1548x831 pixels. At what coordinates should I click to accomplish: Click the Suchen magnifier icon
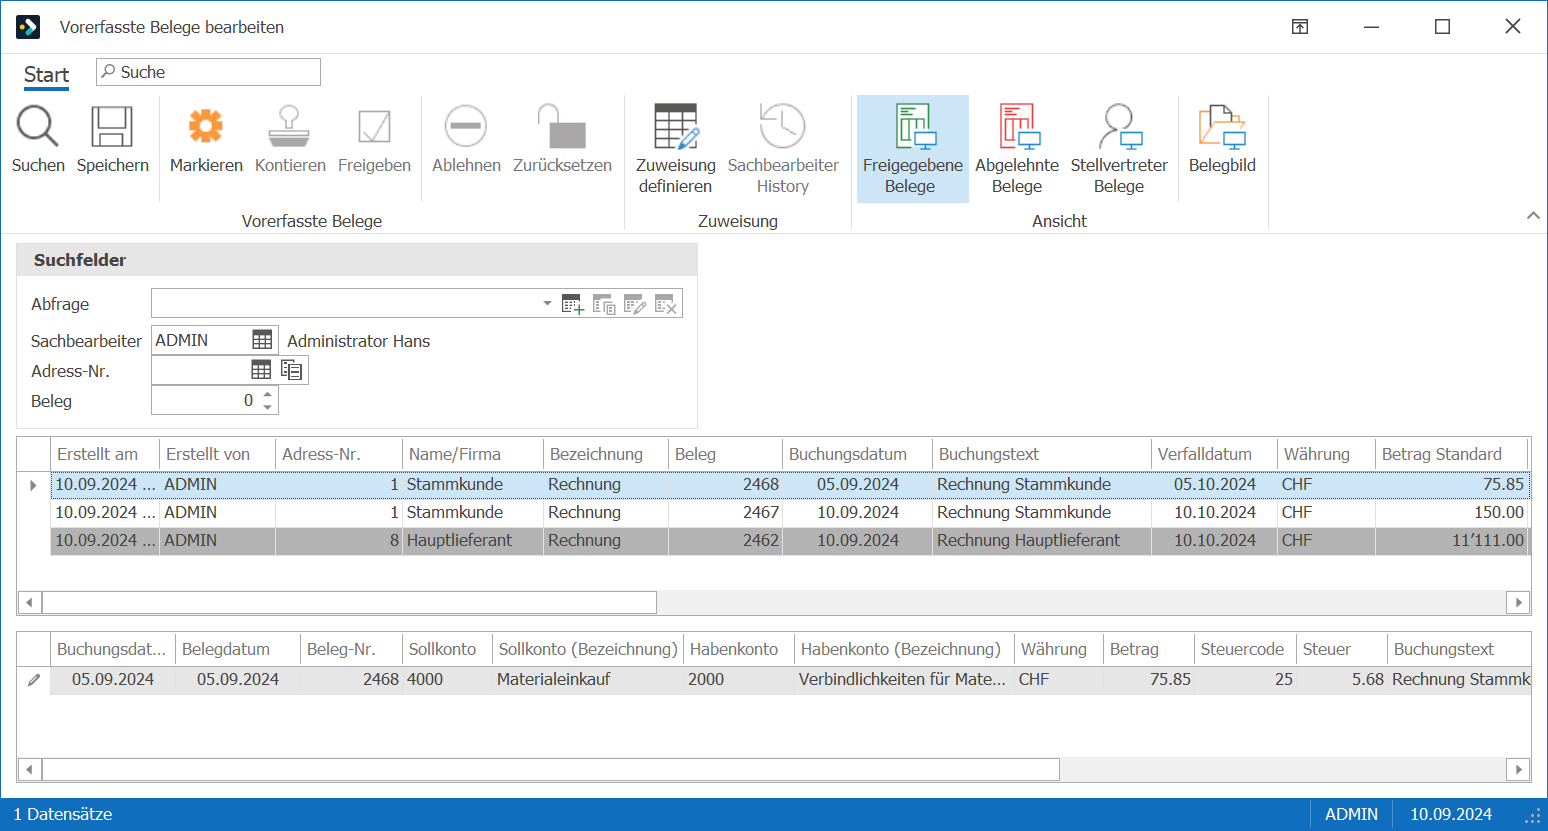click(x=38, y=127)
